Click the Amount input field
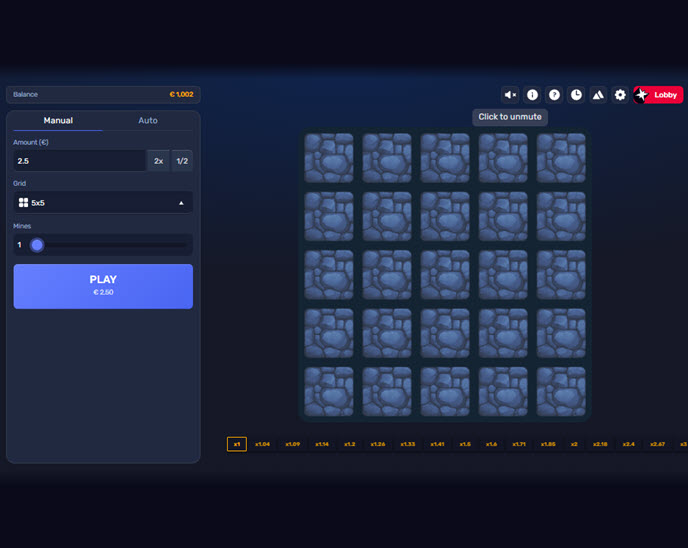 80,161
